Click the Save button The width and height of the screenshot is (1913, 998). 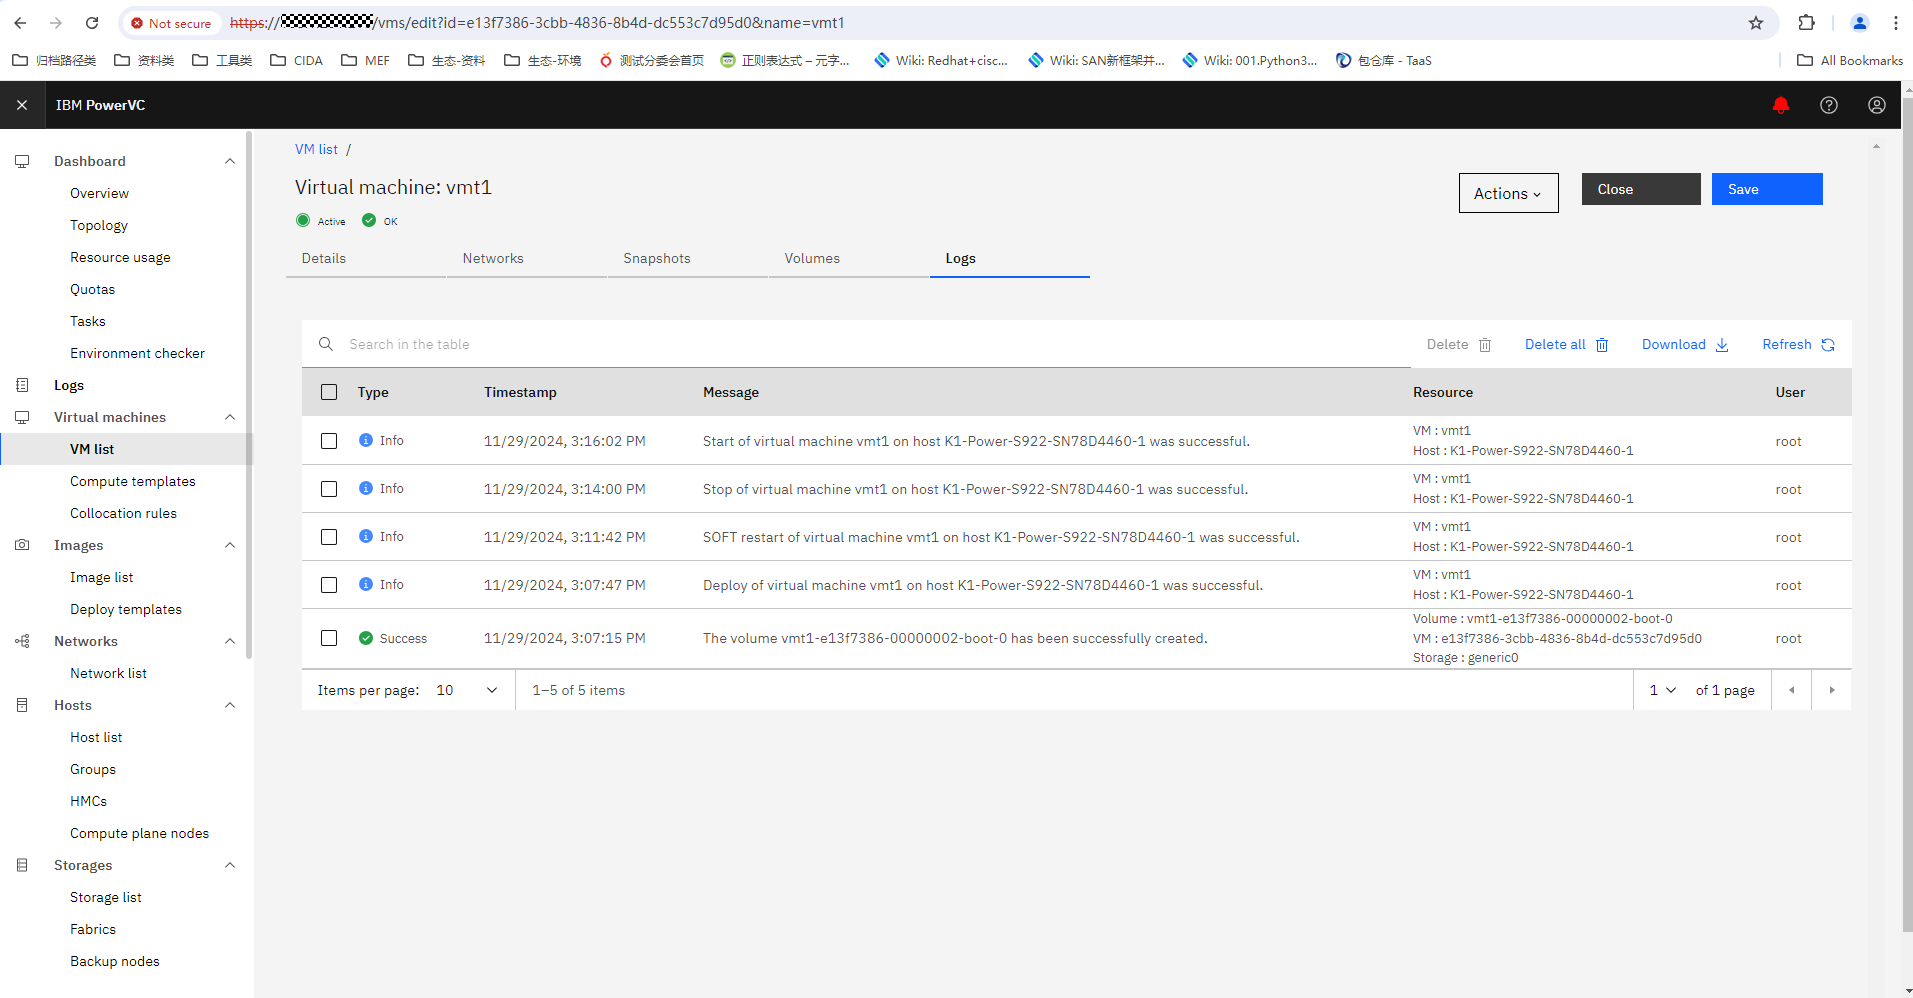pyautogui.click(x=1767, y=189)
